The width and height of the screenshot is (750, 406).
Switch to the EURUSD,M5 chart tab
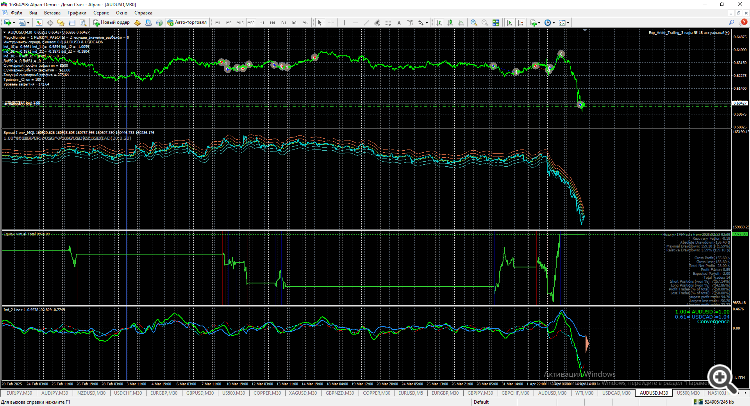(x=410, y=393)
